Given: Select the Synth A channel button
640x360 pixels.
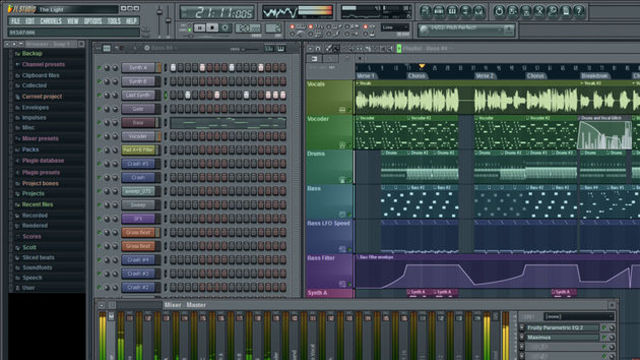Looking at the screenshot, I should [x=138, y=67].
